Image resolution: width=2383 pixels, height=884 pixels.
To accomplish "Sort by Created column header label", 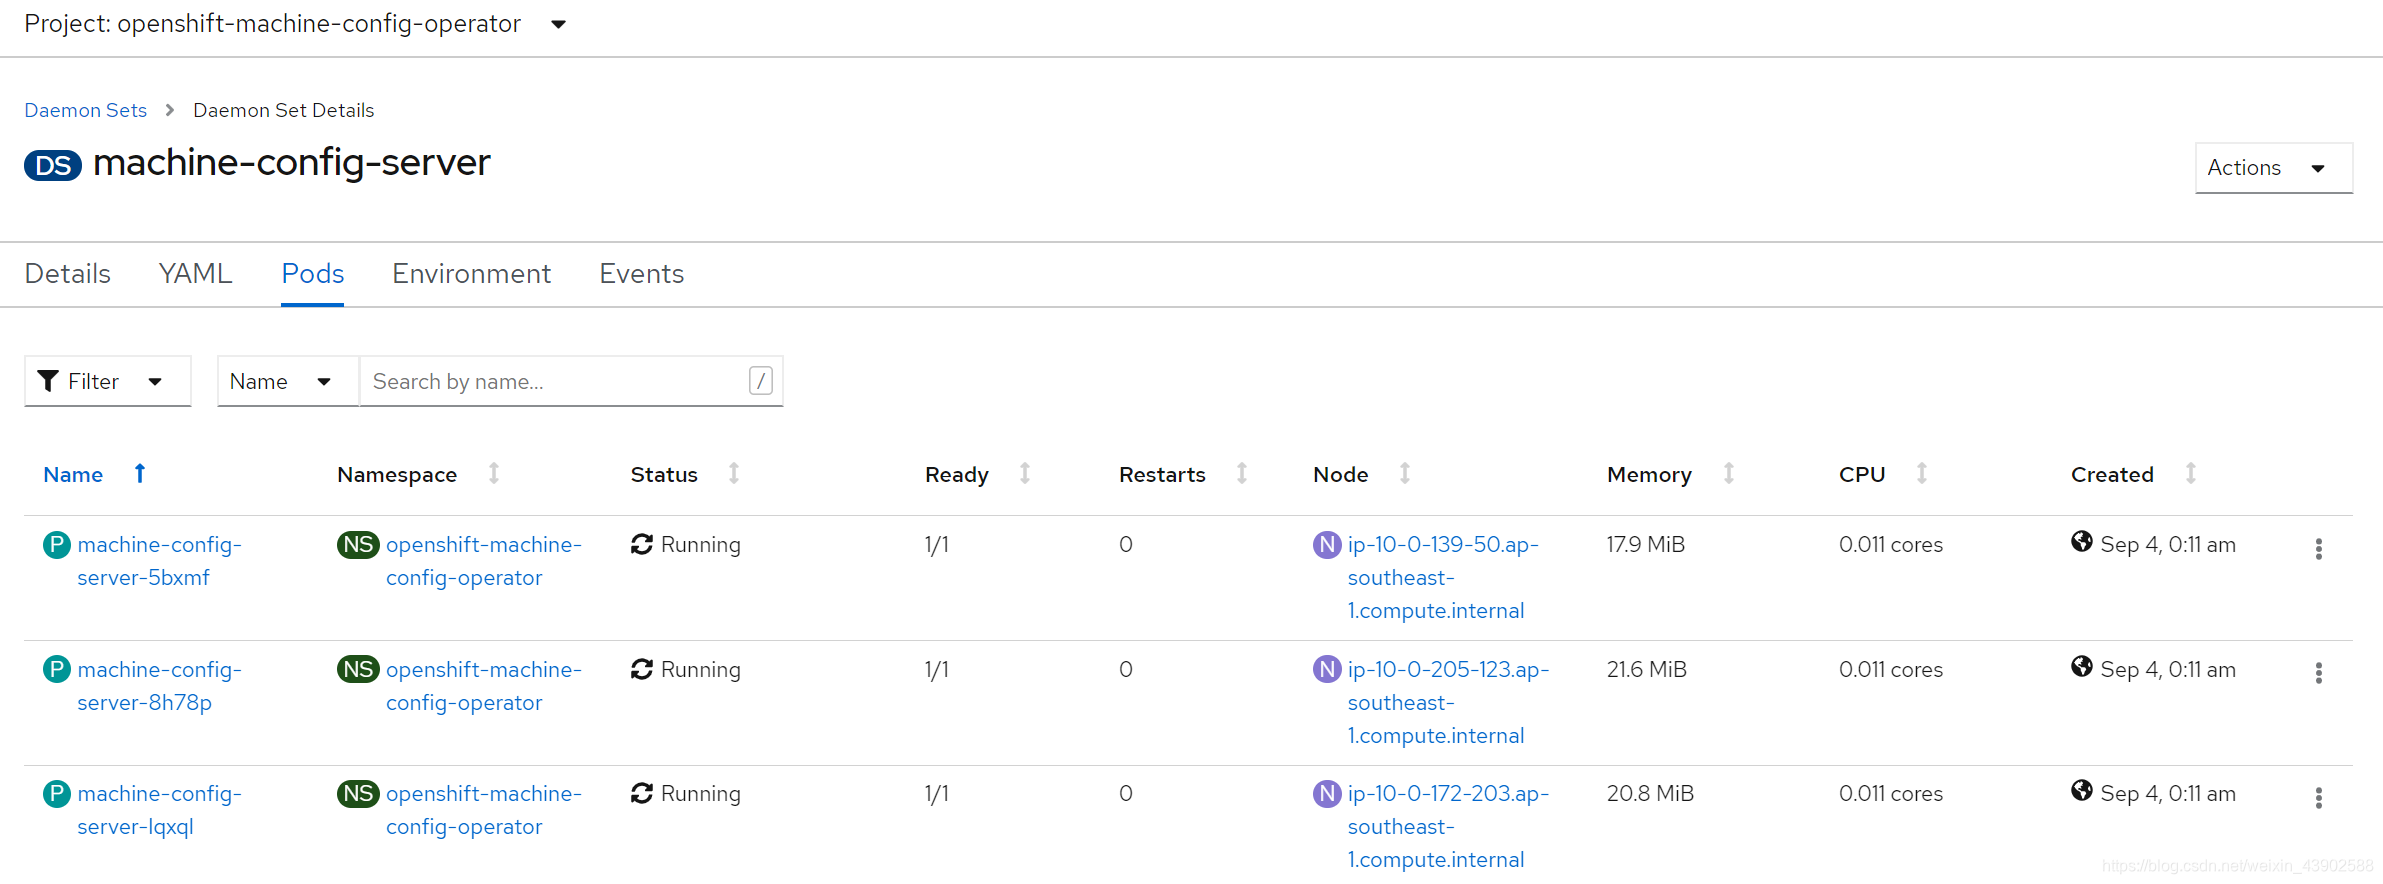I will (2112, 475).
